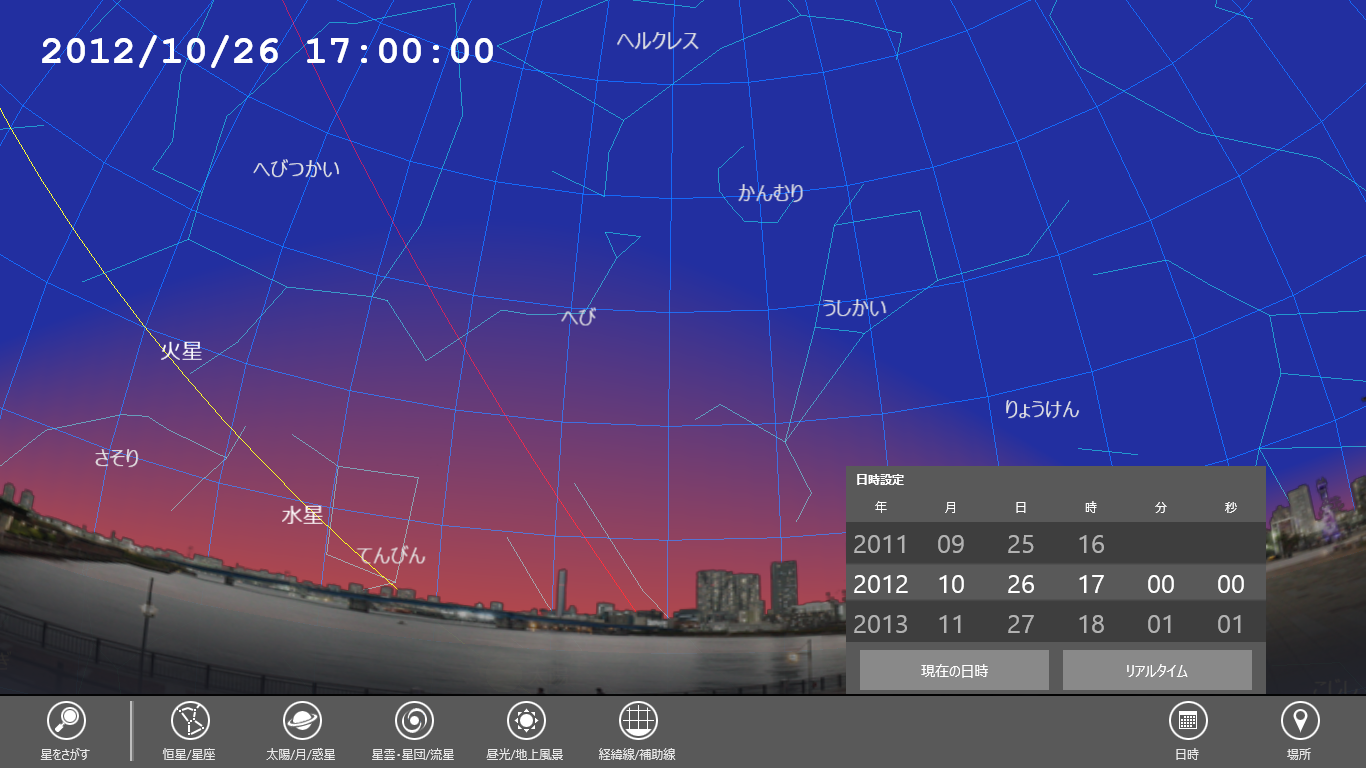1366x768 pixels.
Task: Click the へび constellation label
Action: click(579, 317)
